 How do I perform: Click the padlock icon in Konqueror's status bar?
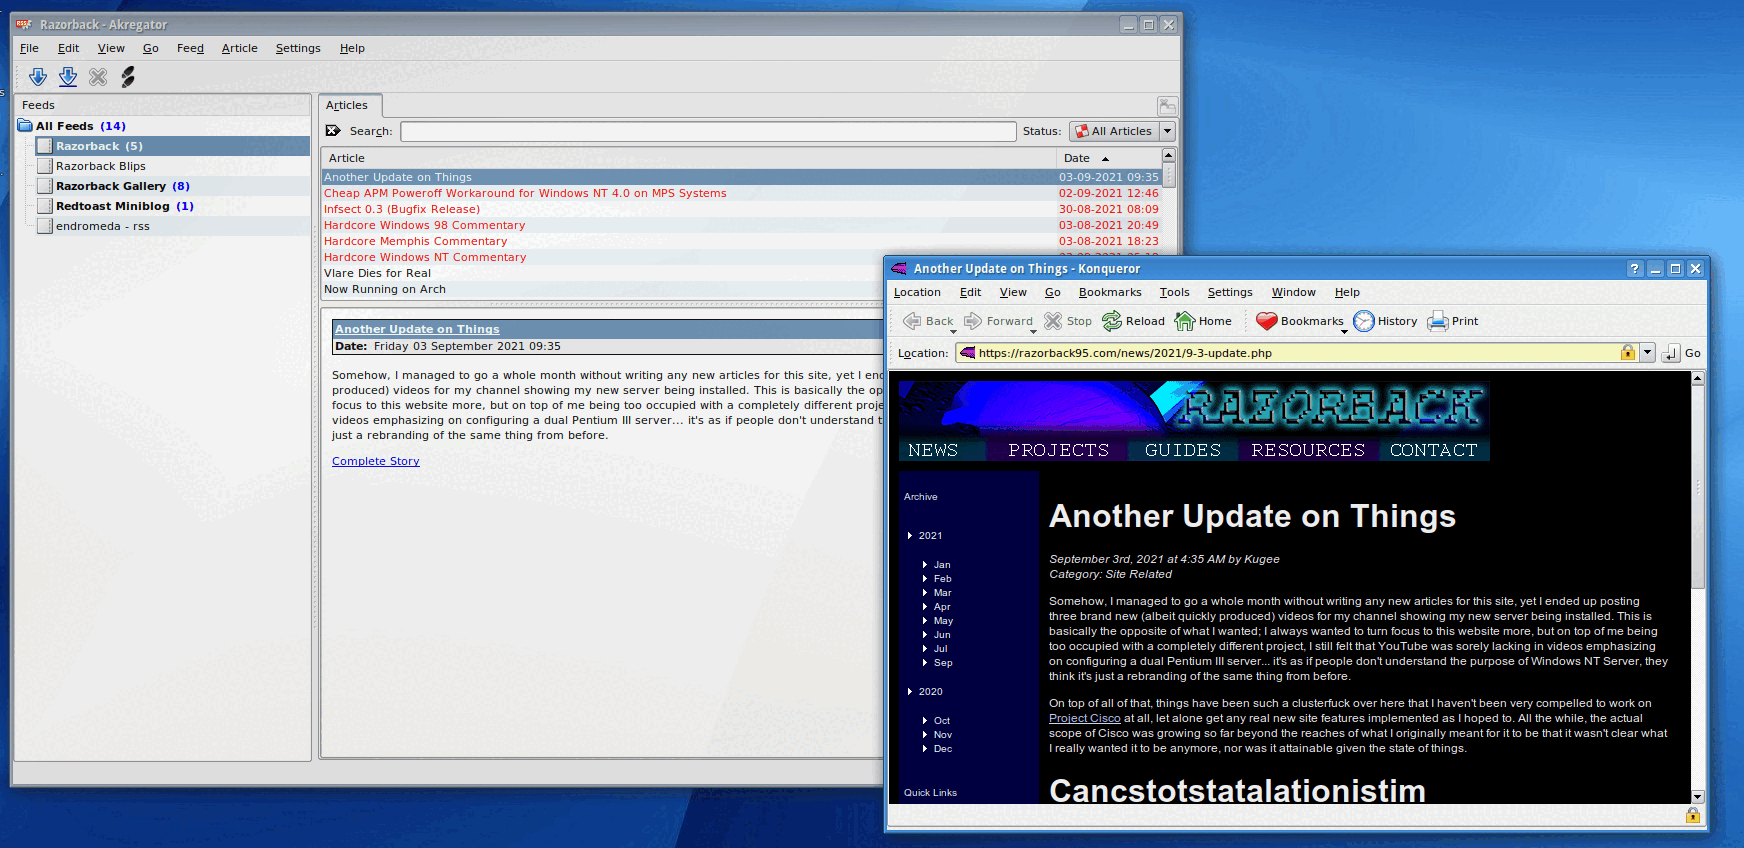pos(1693,815)
